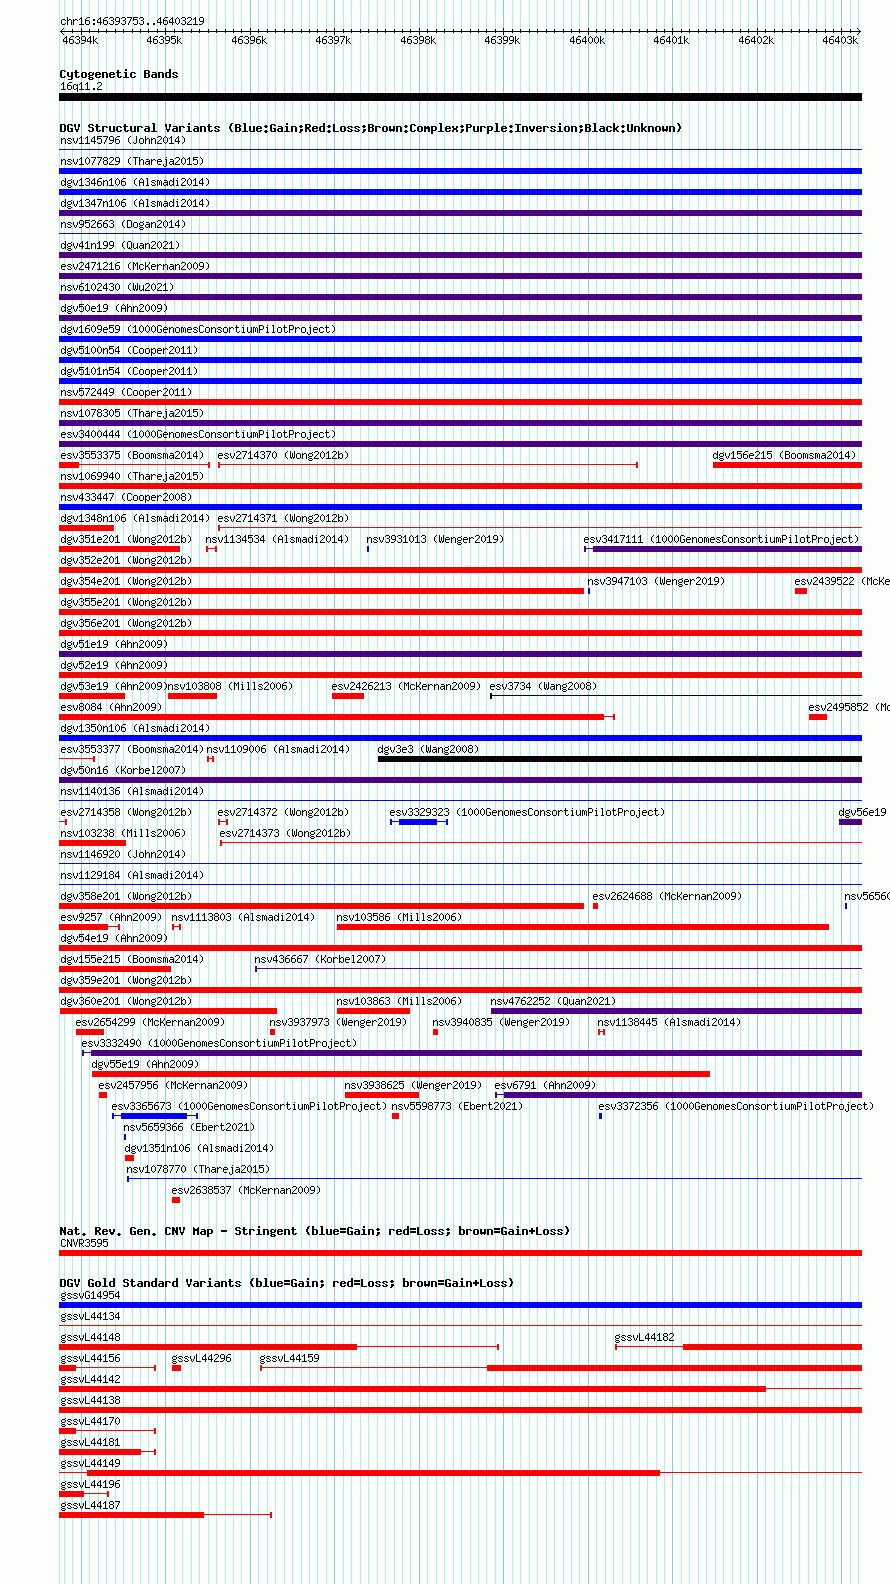Select gain variant esv3329323 label
The image size is (890, 1584).
click(527, 812)
